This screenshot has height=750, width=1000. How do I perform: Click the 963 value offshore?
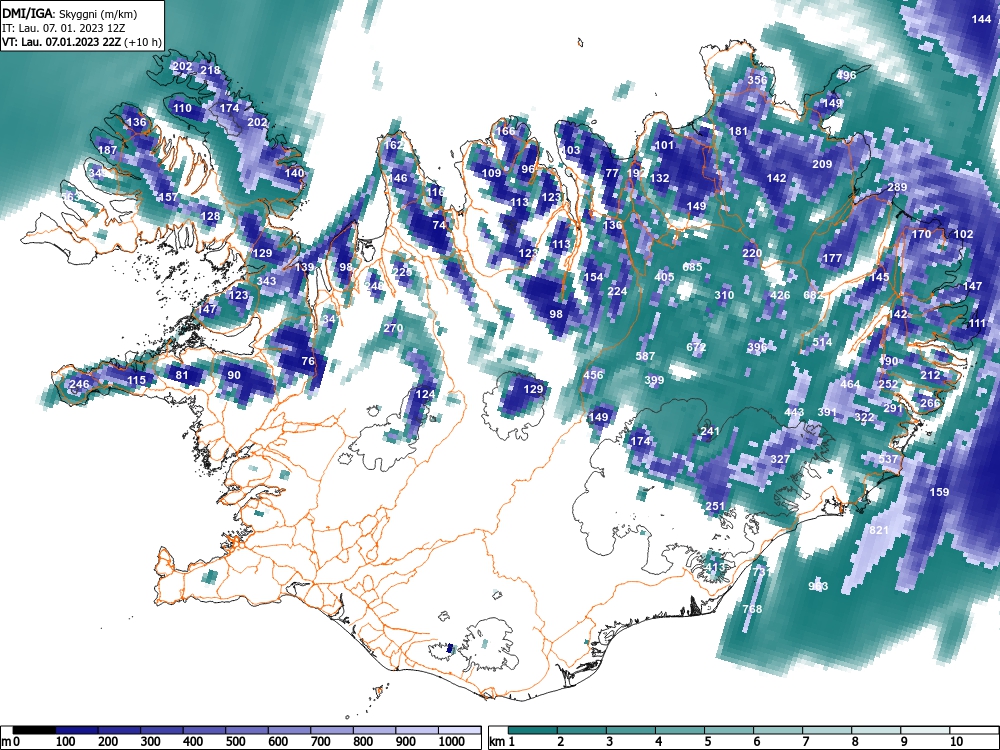pos(818,585)
